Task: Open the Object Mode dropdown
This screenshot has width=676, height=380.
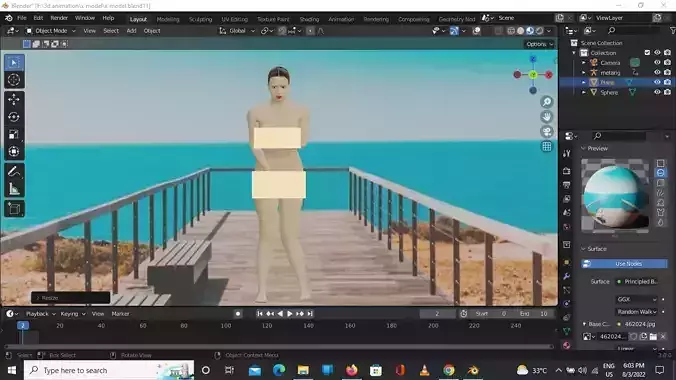Action: (x=51, y=31)
